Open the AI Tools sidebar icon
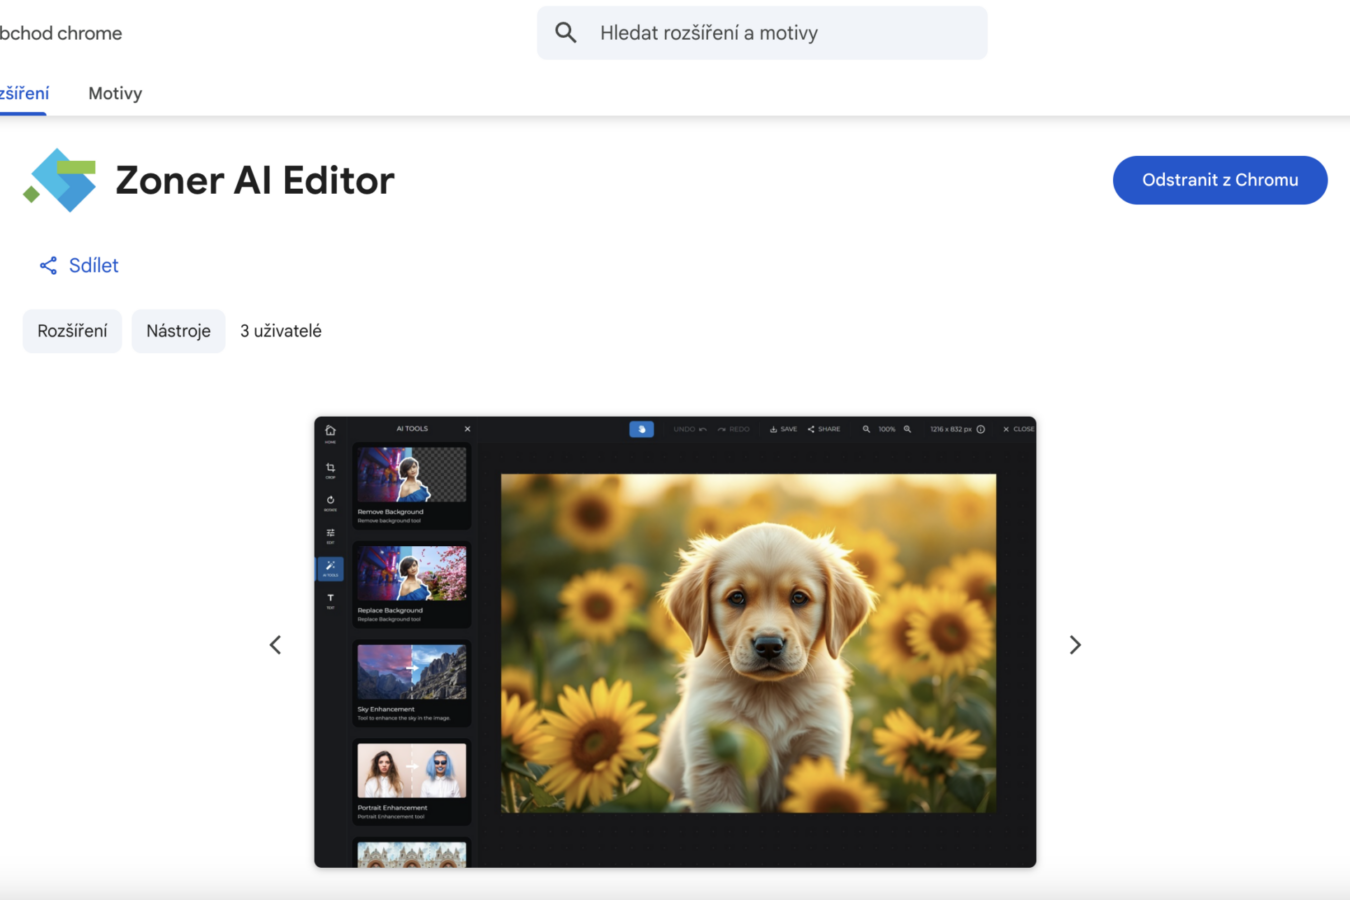 pyautogui.click(x=330, y=568)
